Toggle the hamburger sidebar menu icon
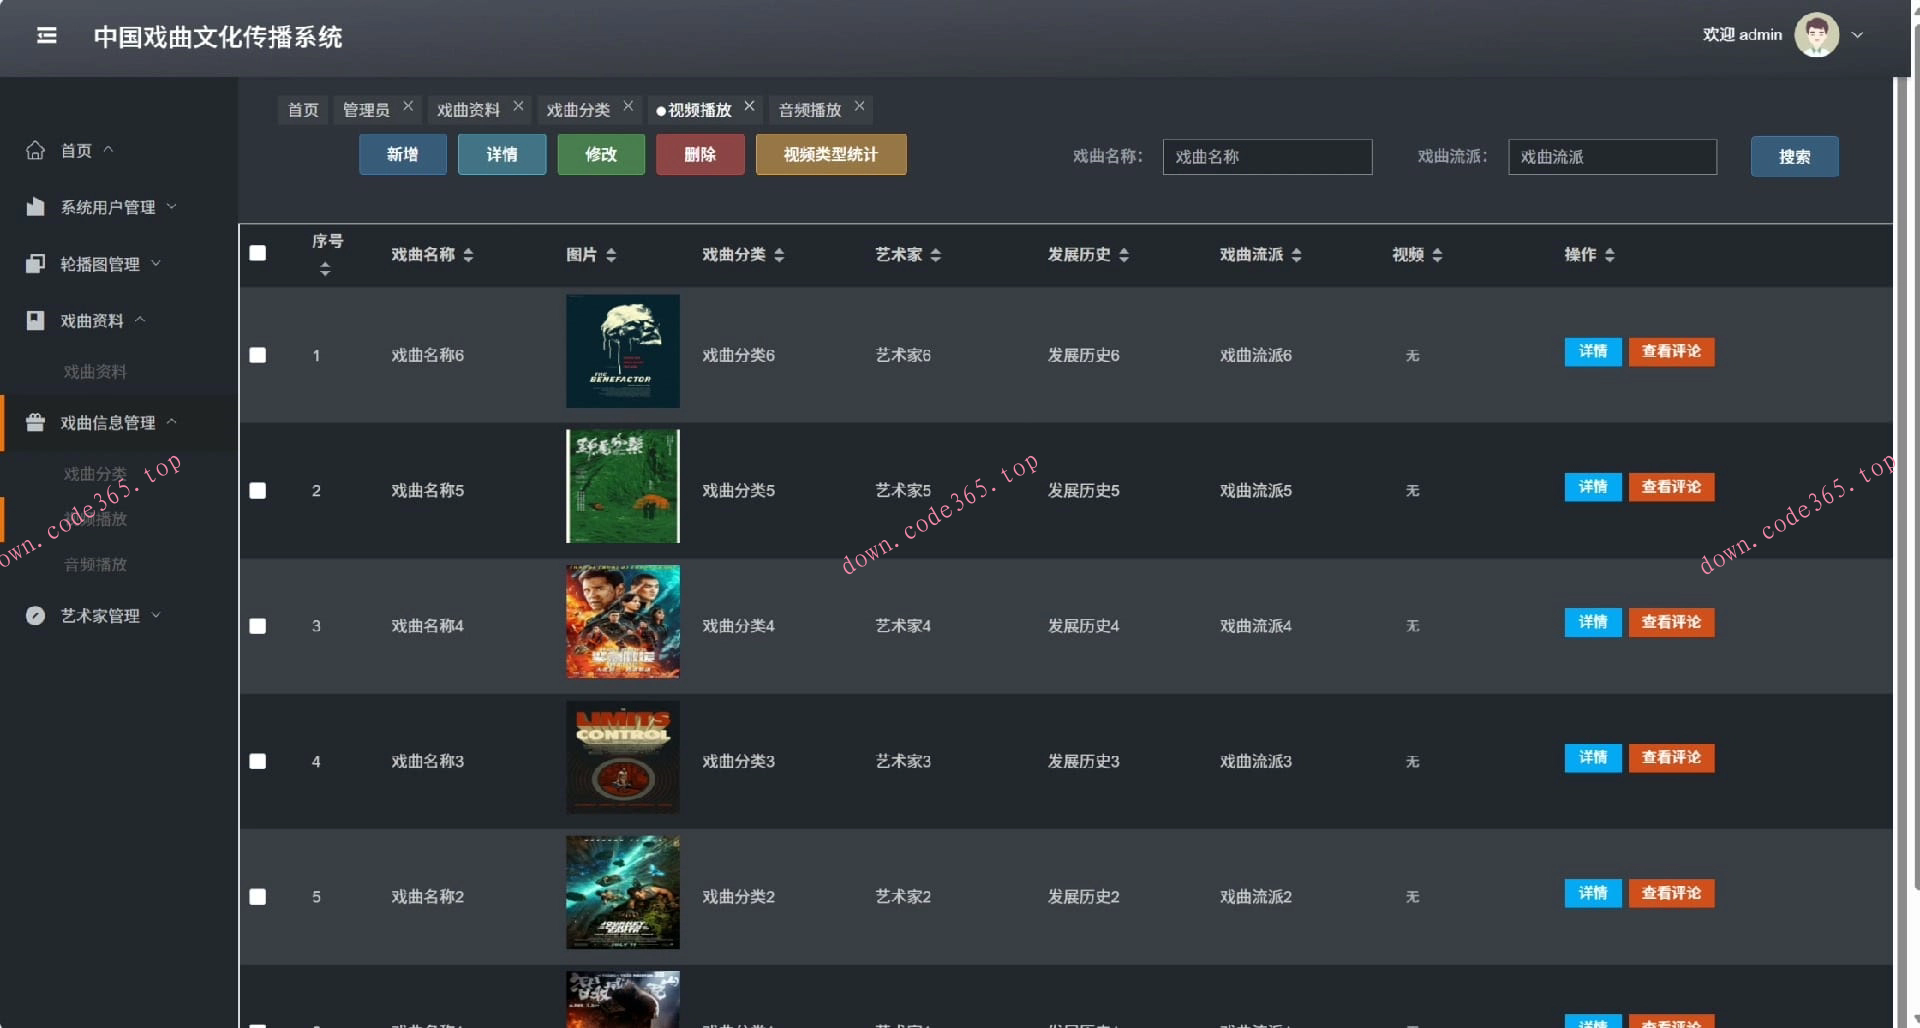Viewport: 1920px width, 1028px height. [46, 36]
